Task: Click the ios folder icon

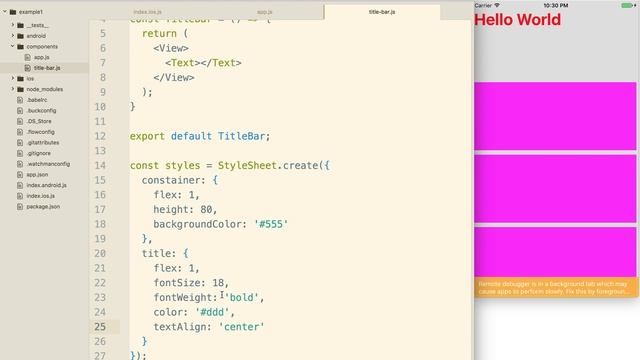Action: pyautogui.click(x=20, y=78)
